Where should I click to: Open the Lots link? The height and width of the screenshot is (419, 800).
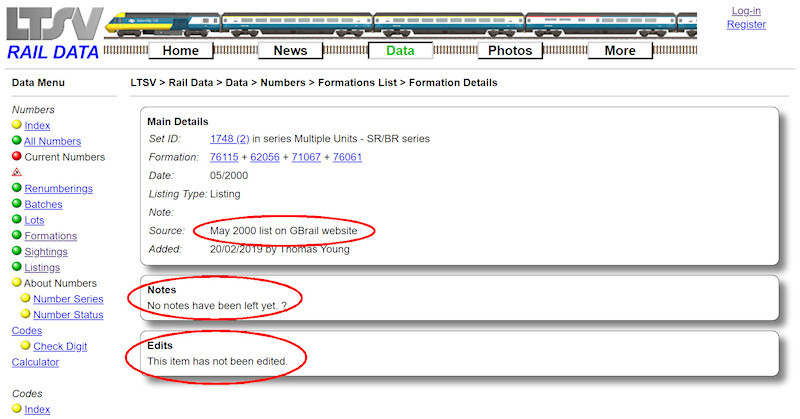tap(34, 220)
